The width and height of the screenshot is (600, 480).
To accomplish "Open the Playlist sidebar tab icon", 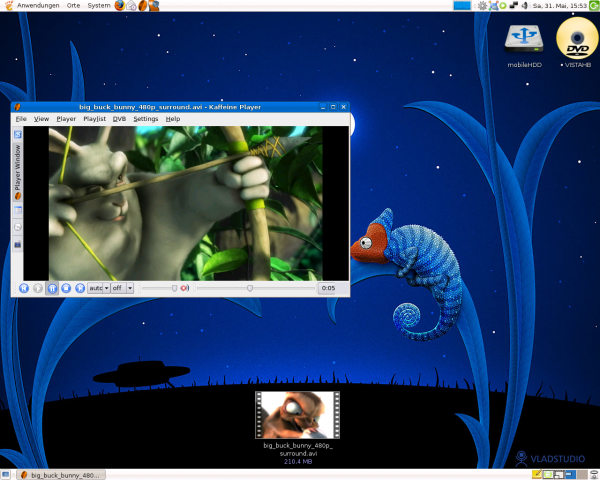I will pyautogui.click(x=18, y=210).
